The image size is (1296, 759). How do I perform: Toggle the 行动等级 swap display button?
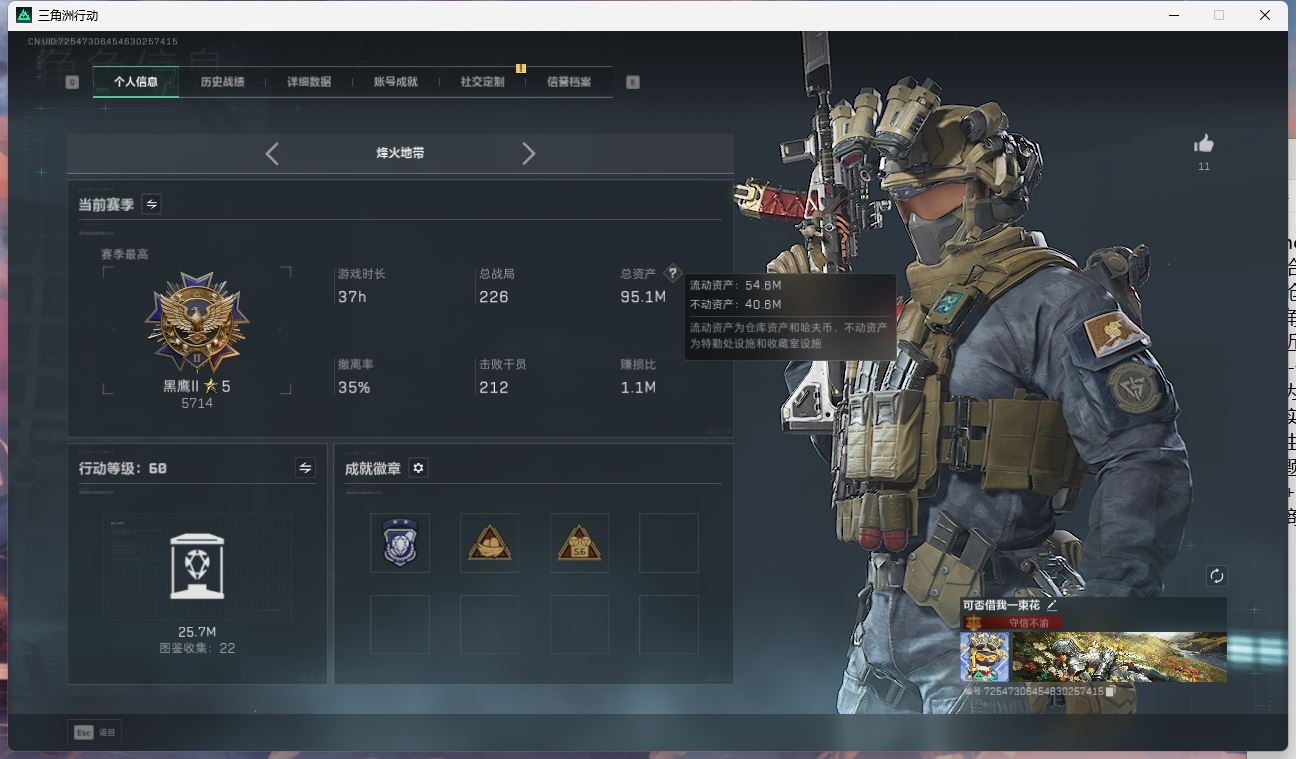305,468
